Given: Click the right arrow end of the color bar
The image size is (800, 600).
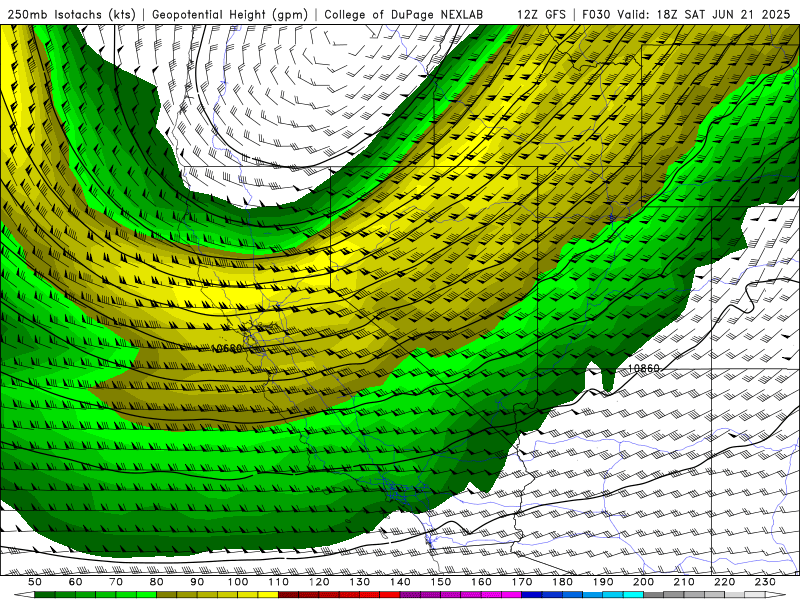Looking at the screenshot, I should [x=776, y=595].
